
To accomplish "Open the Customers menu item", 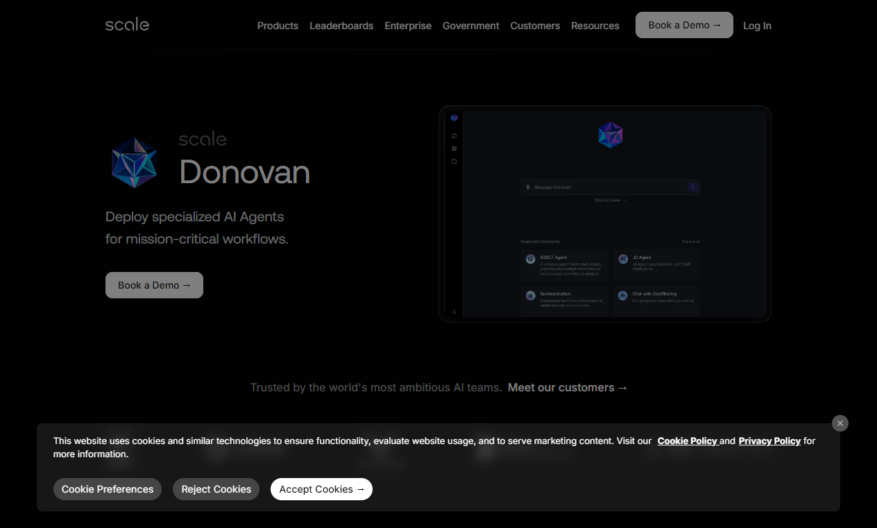I will coord(535,26).
